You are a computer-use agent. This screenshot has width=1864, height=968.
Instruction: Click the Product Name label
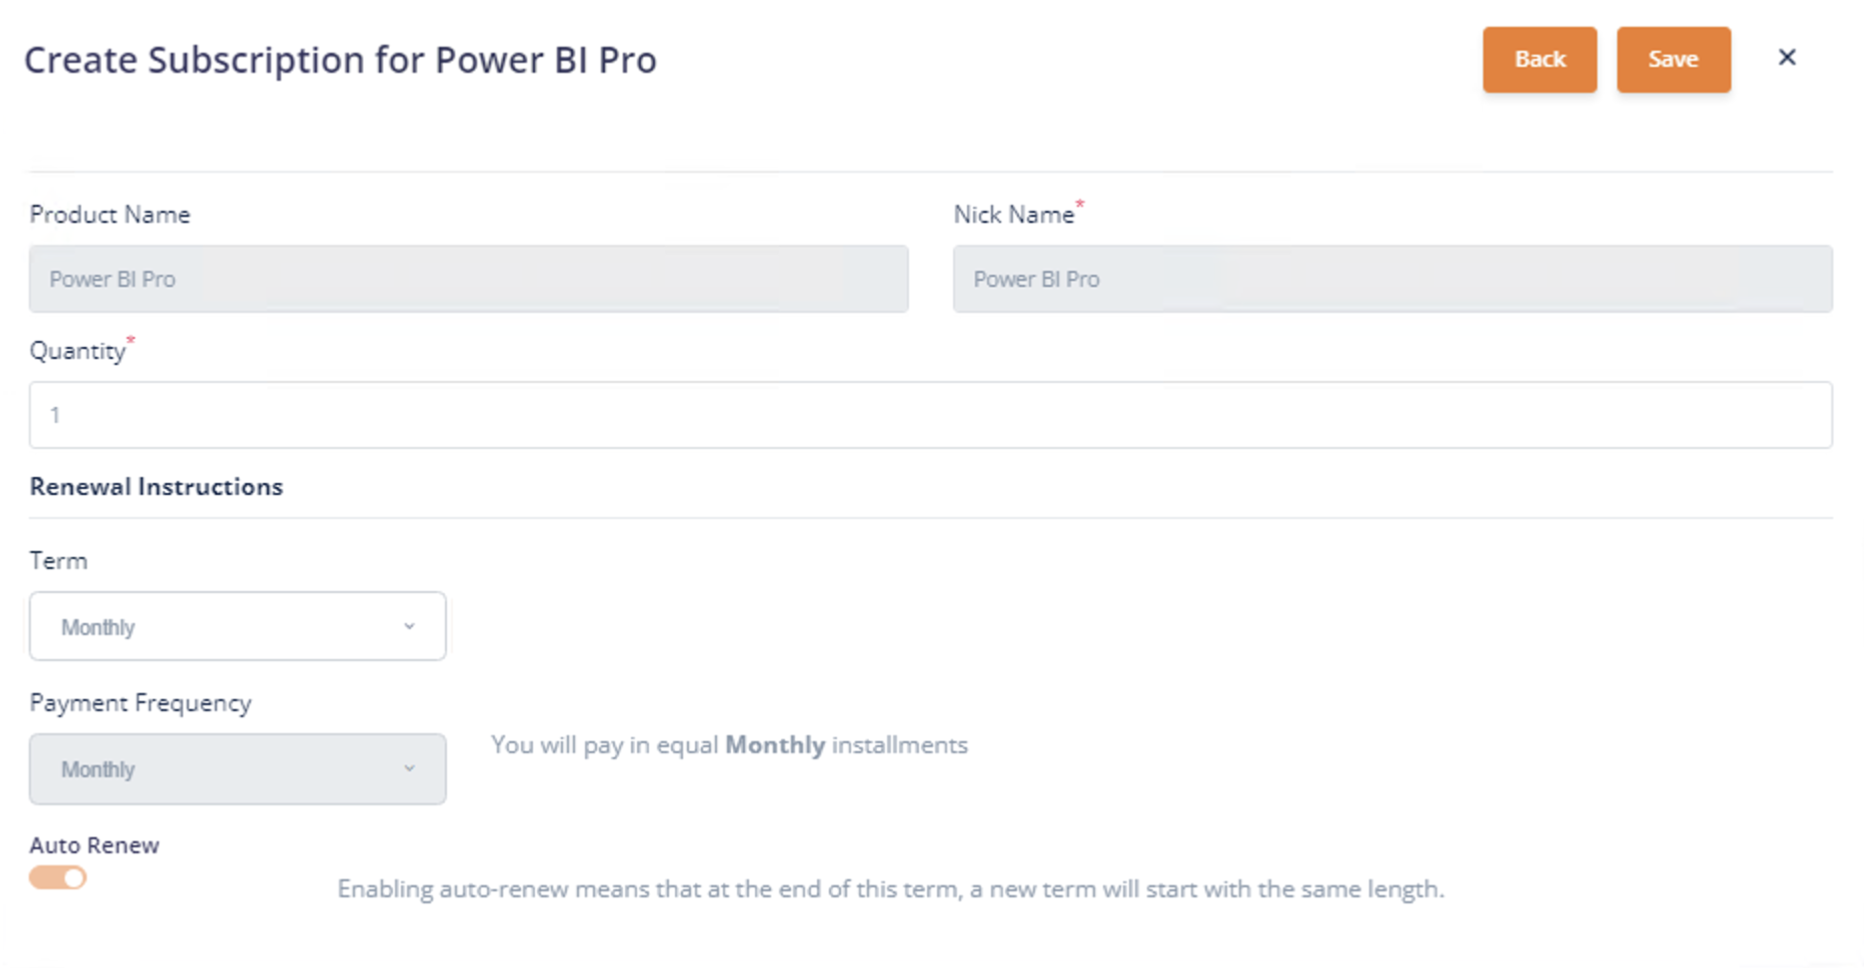point(110,215)
